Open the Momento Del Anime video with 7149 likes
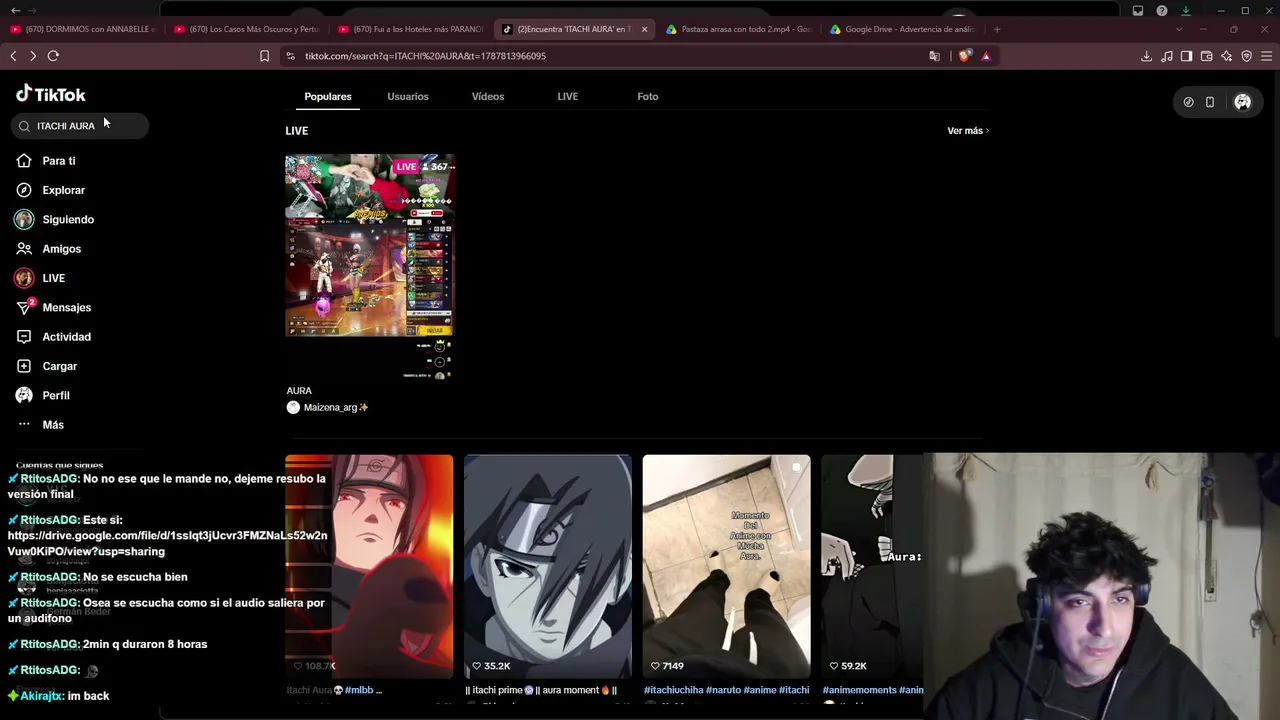Screen dimensions: 1280x720 727,567
